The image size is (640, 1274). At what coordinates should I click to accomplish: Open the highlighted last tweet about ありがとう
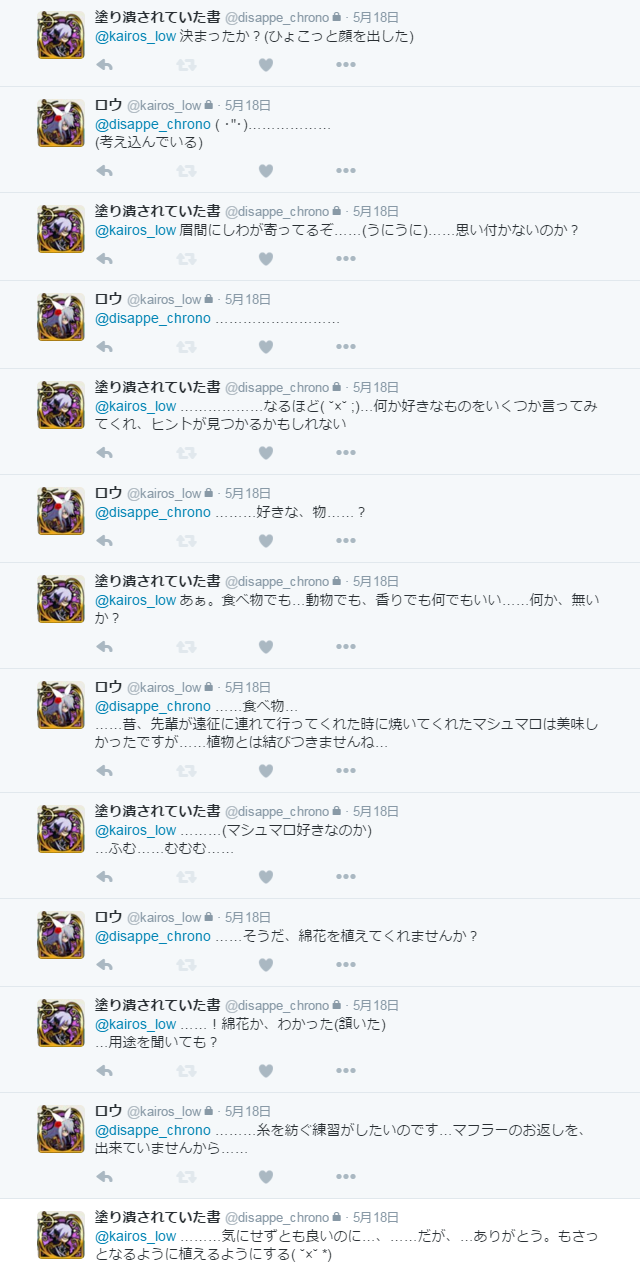(x=320, y=1236)
